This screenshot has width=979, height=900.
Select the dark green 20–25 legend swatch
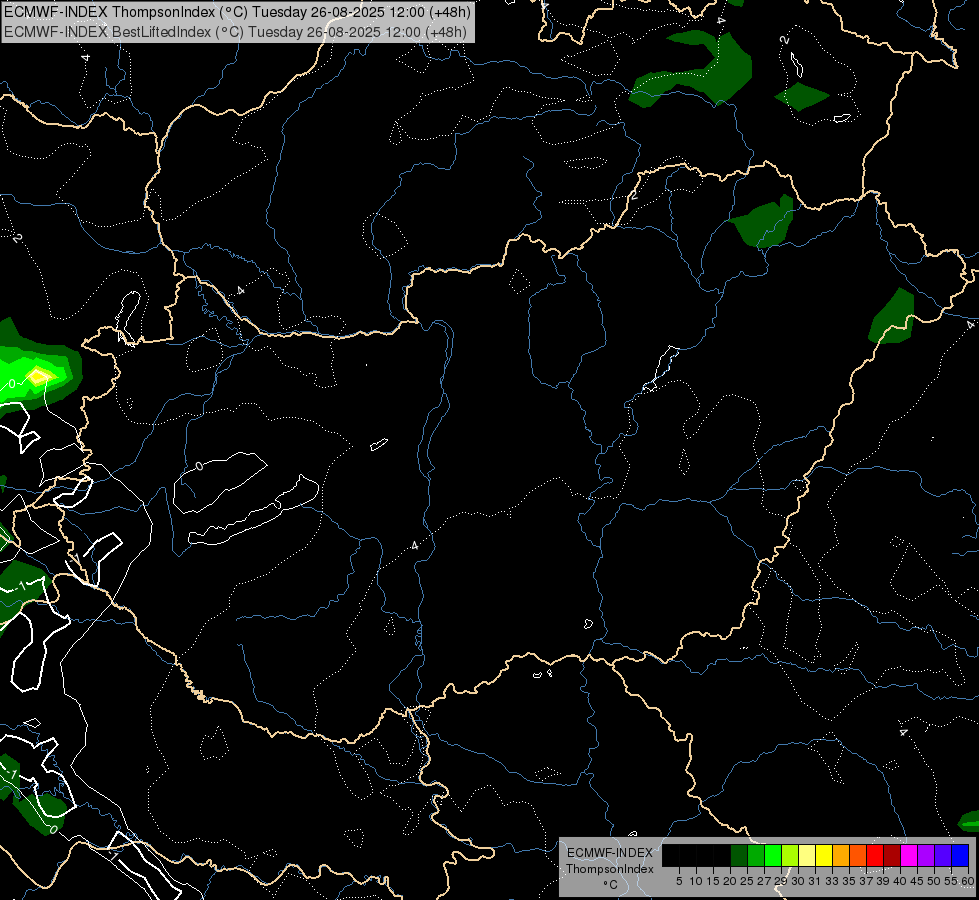point(739,856)
